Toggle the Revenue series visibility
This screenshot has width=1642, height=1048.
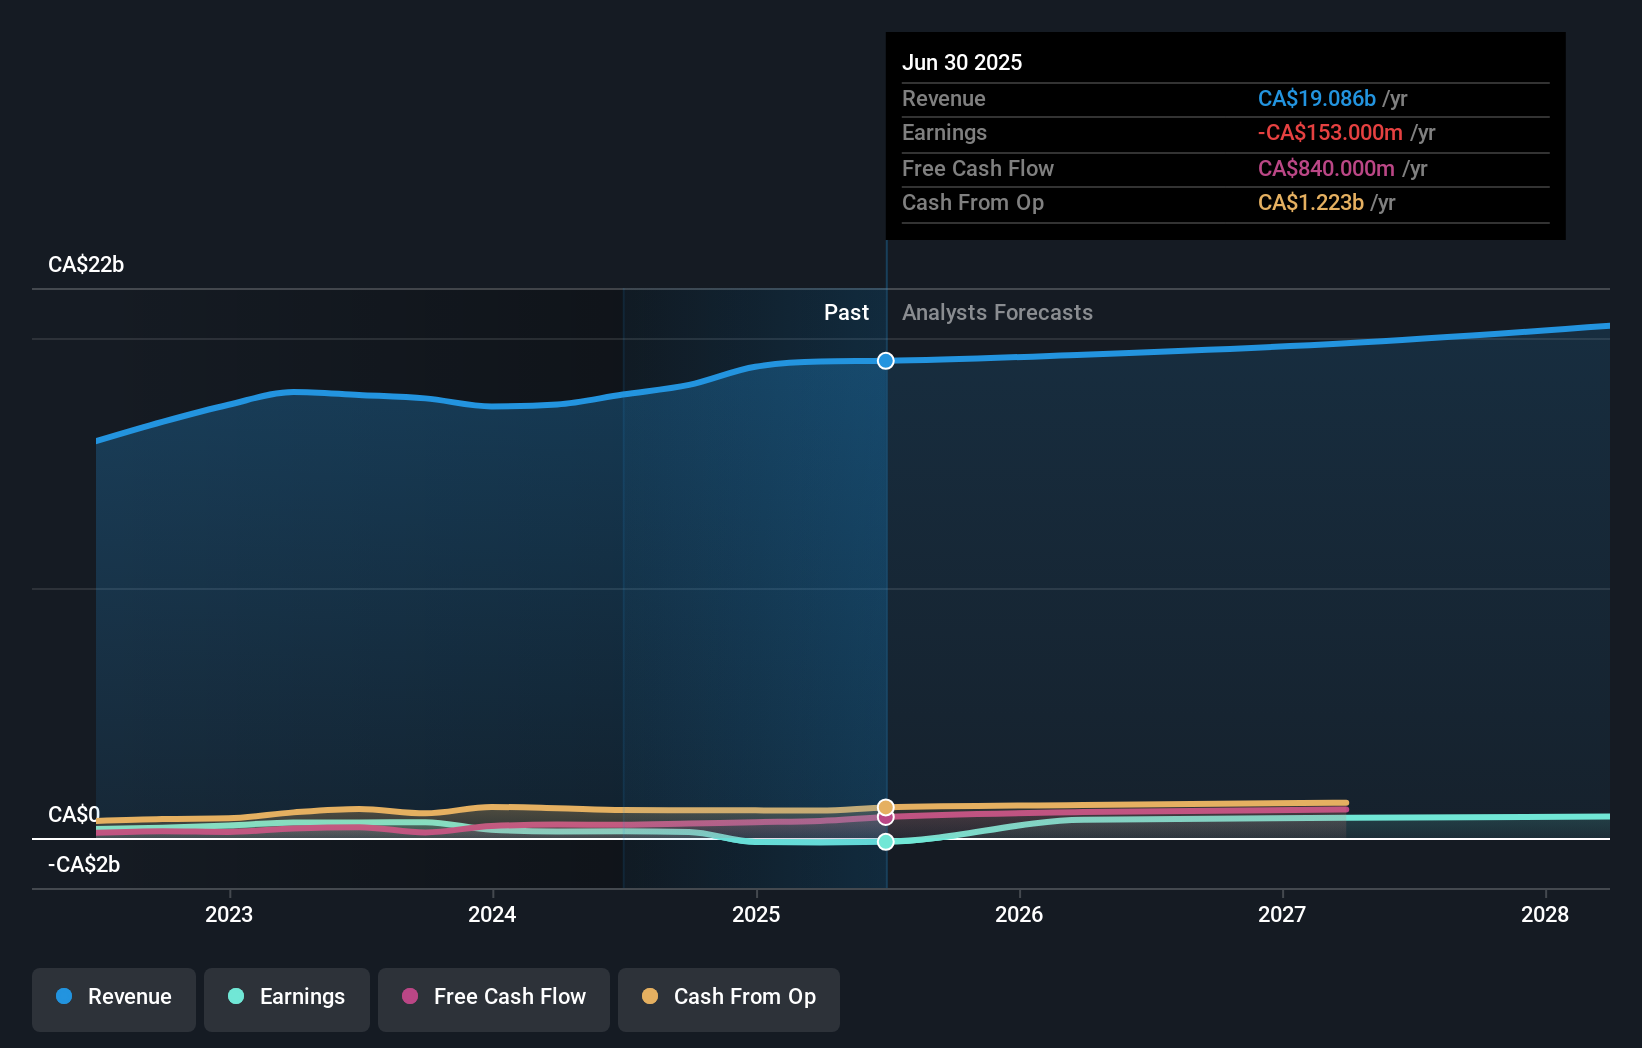pyautogui.click(x=113, y=997)
